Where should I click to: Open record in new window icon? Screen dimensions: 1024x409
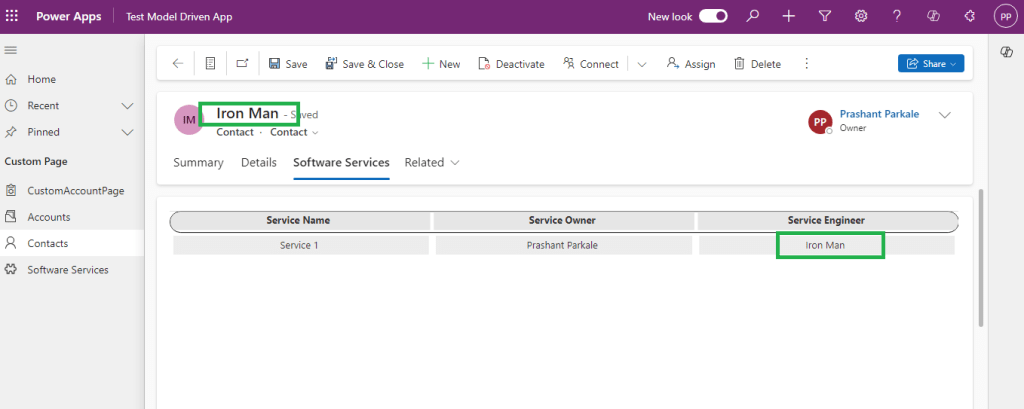coord(242,63)
